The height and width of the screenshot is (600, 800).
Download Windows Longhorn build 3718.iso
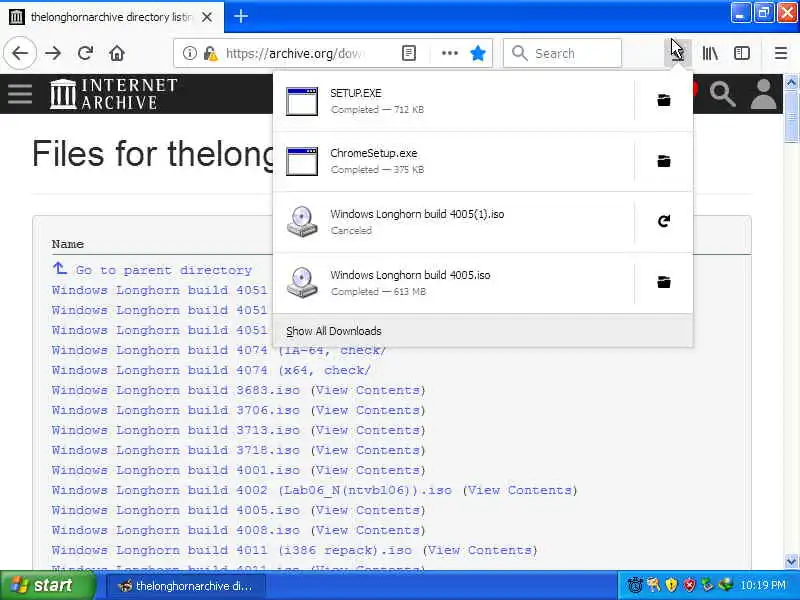point(176,450)
